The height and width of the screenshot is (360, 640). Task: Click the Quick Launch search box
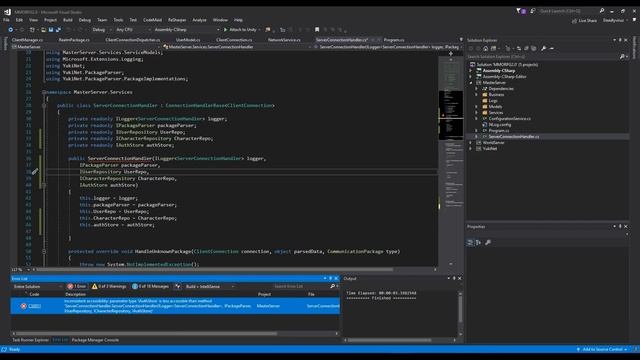[x=569, y=11]
